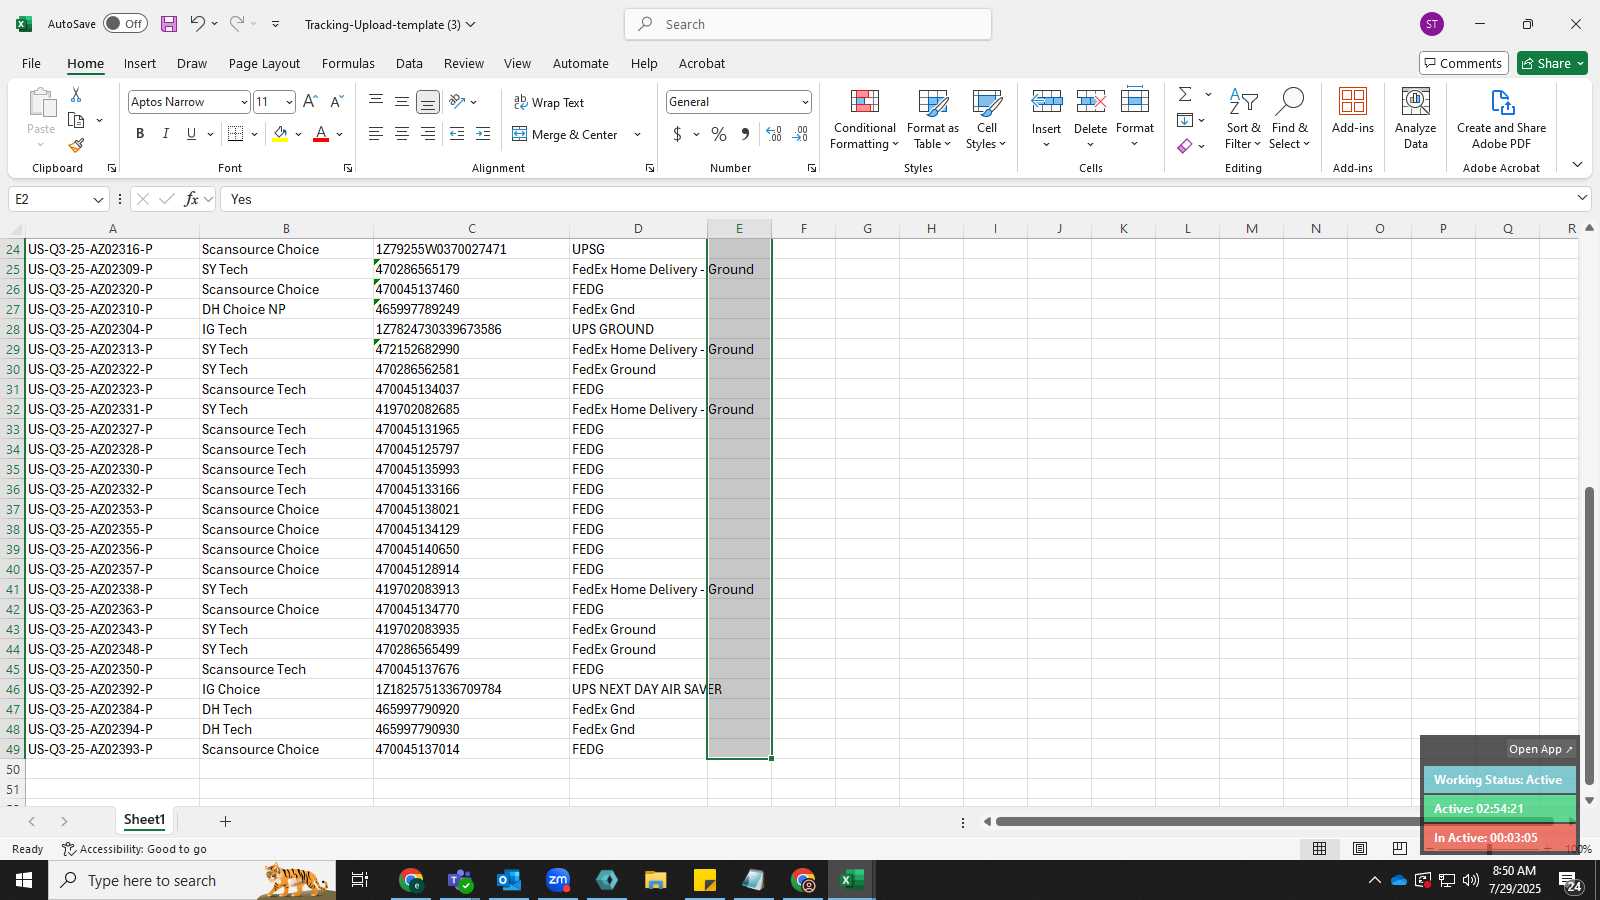Open the Format as Table dropdown
The width and height of the screenshot is (1600, 900).
tap(932, 118)
